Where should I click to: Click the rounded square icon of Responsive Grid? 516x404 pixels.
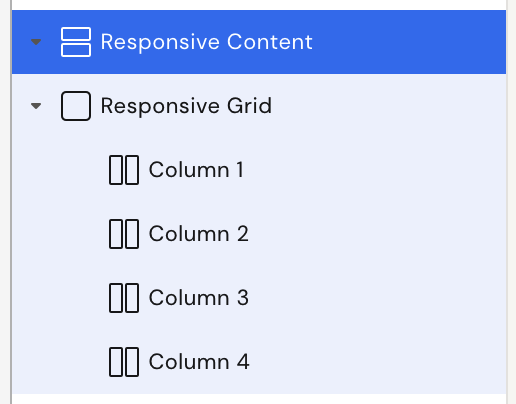coord(76,106)
